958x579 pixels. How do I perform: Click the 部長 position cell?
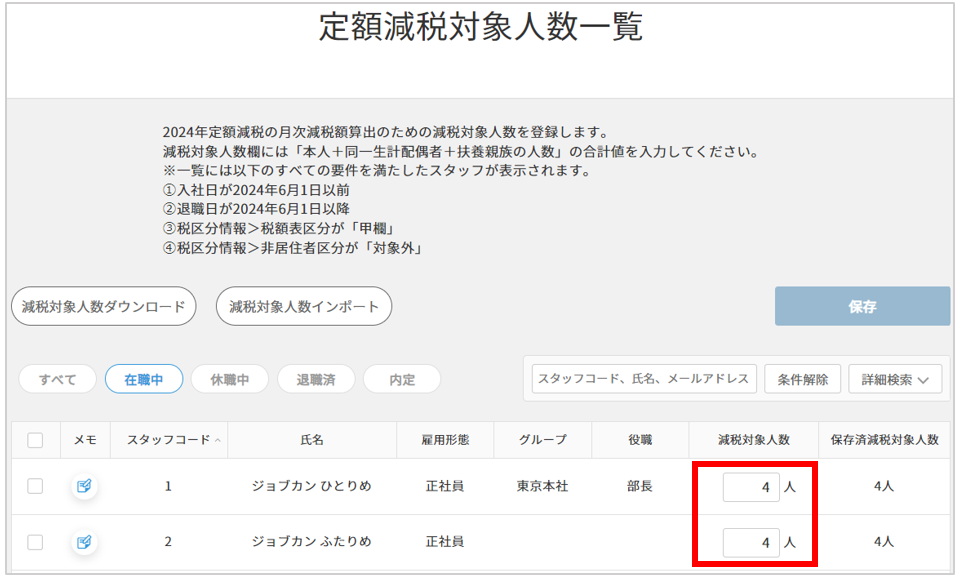[640, 486]
